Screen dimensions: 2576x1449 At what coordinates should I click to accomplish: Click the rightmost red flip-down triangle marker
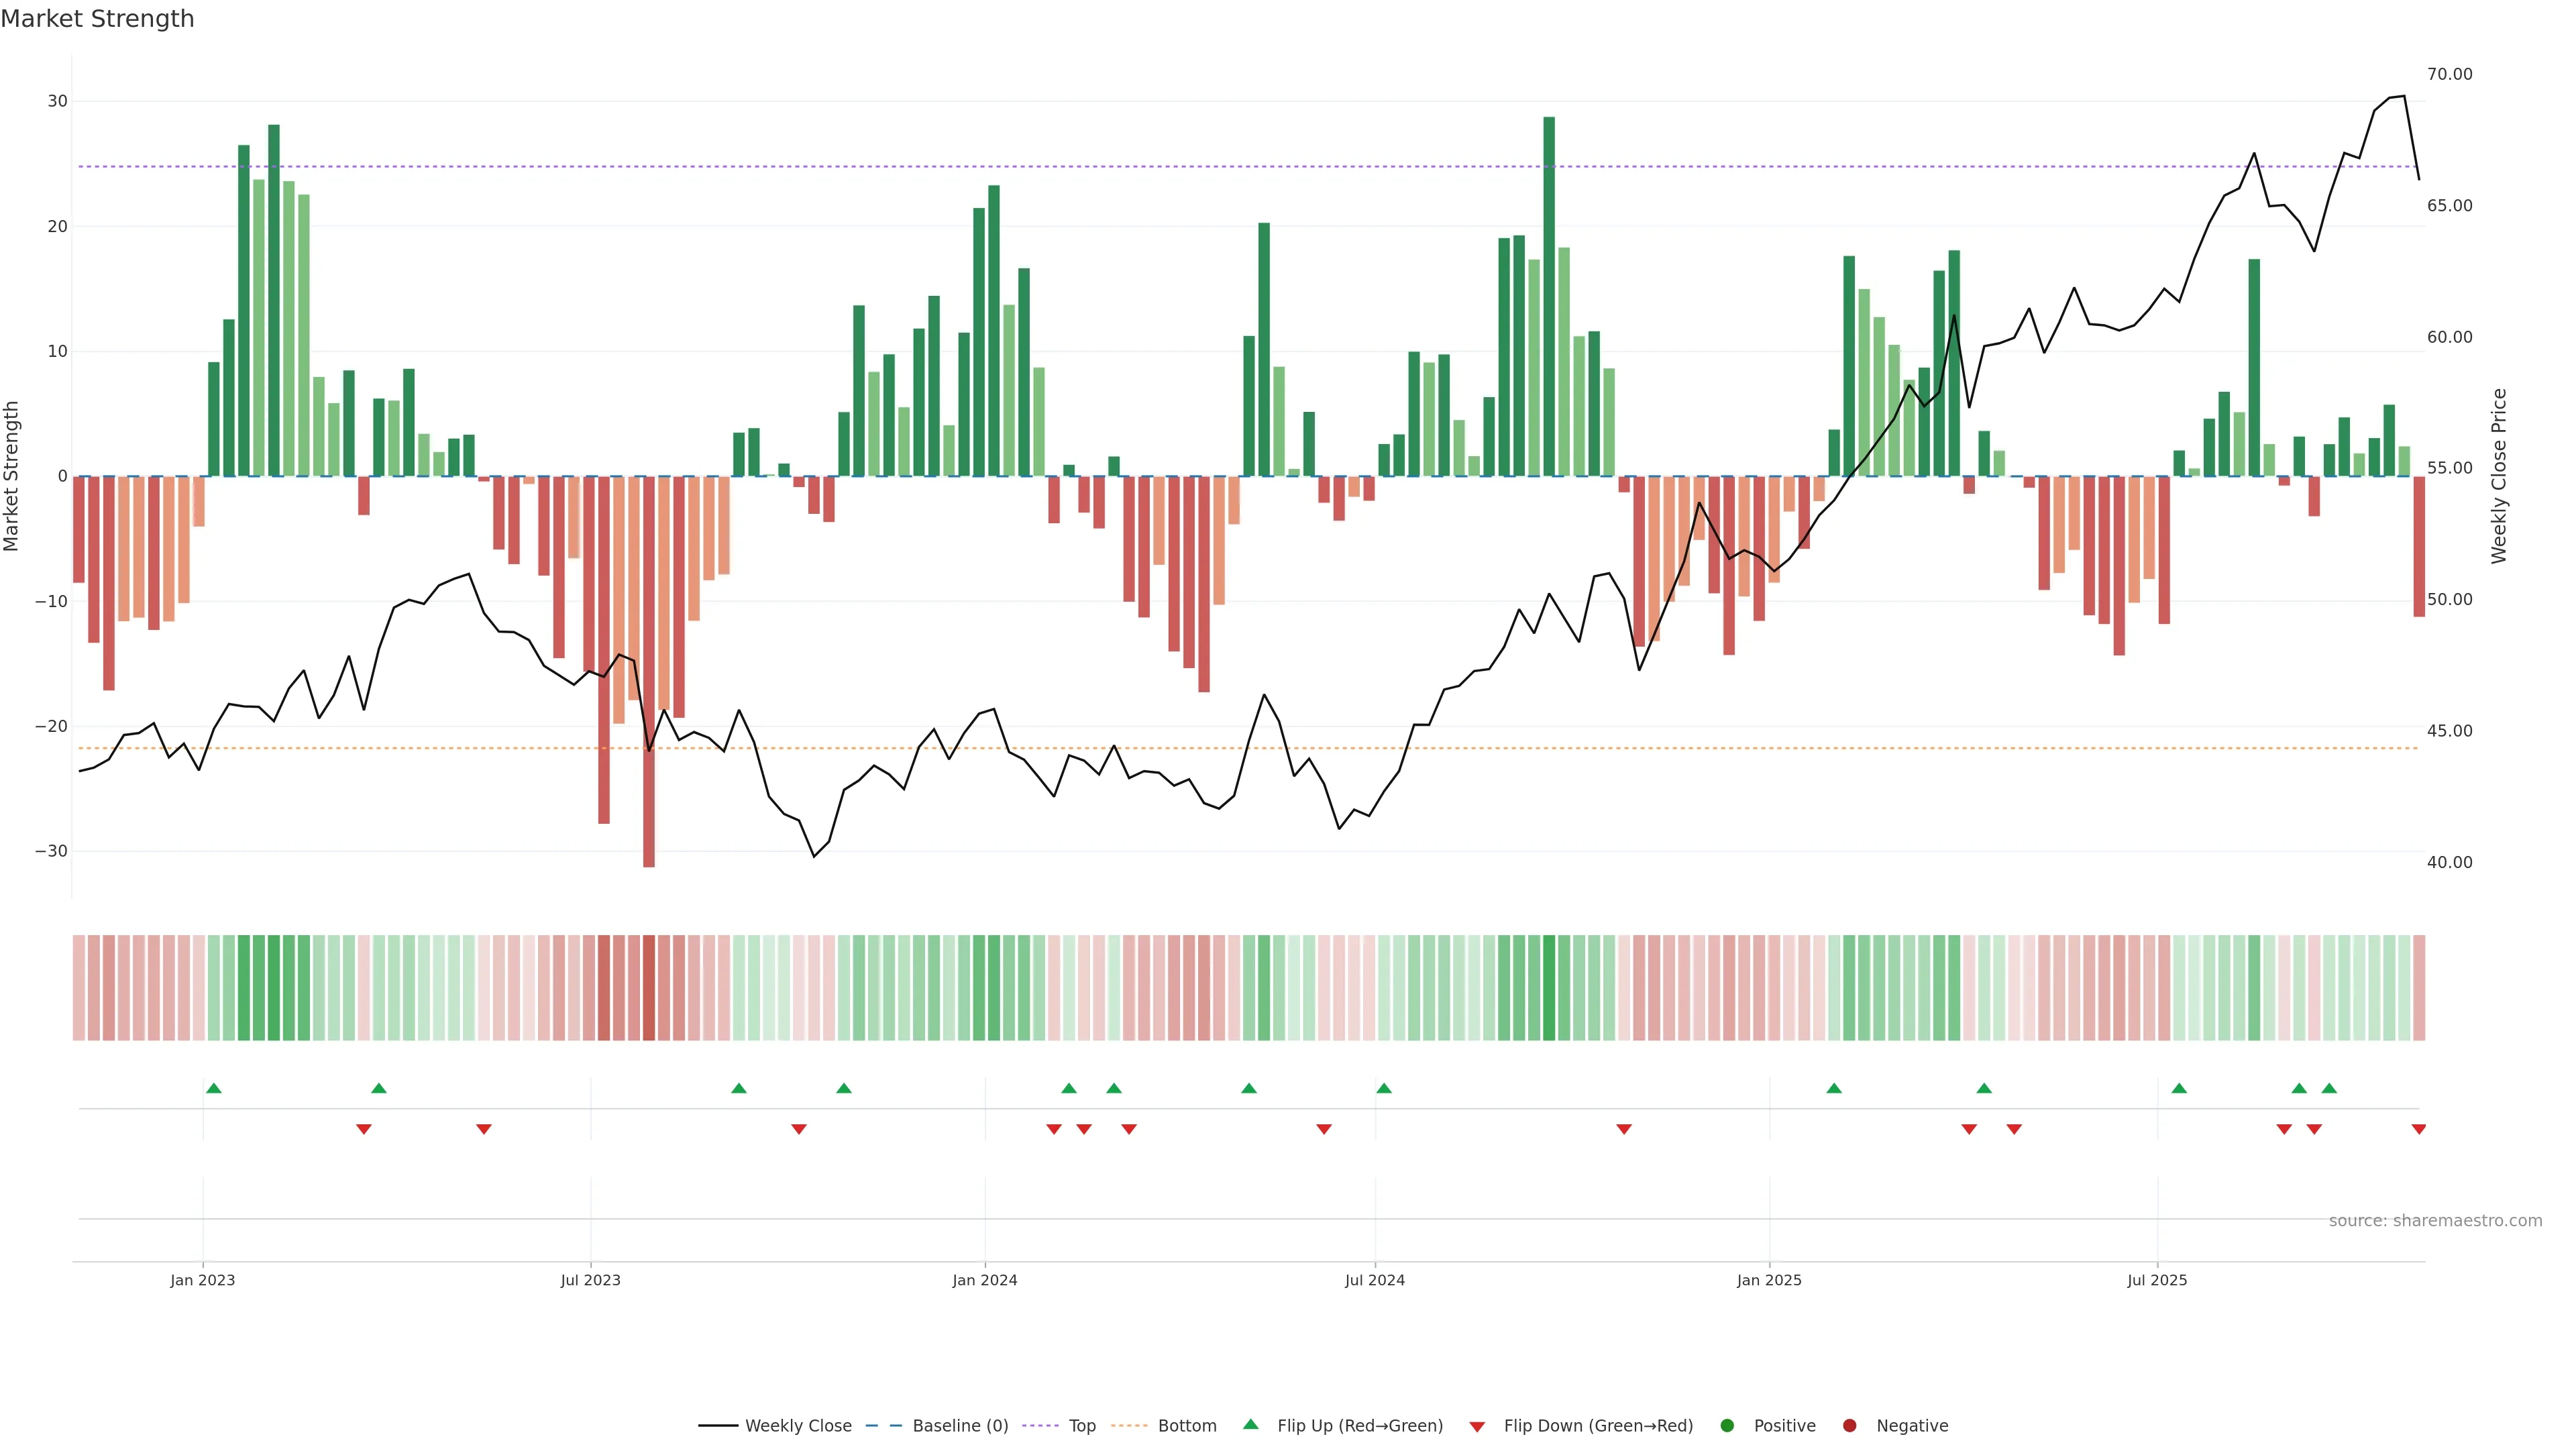click(2418, 1129)
